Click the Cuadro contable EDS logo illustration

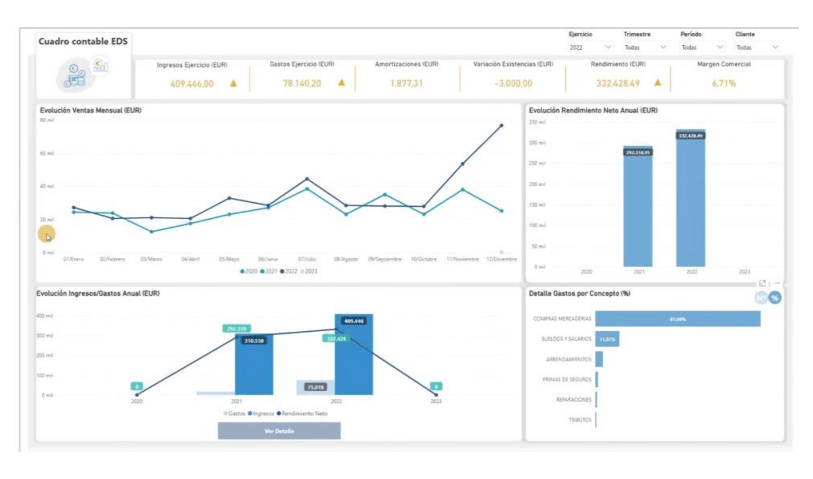(x=82, y=74)
